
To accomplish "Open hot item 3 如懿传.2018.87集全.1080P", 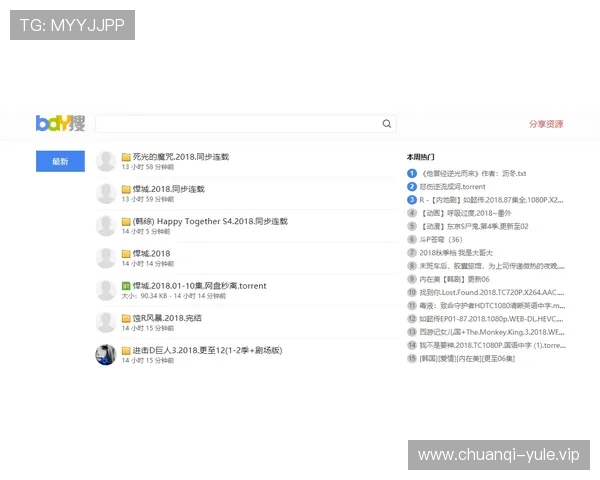I will pos(491,200).
